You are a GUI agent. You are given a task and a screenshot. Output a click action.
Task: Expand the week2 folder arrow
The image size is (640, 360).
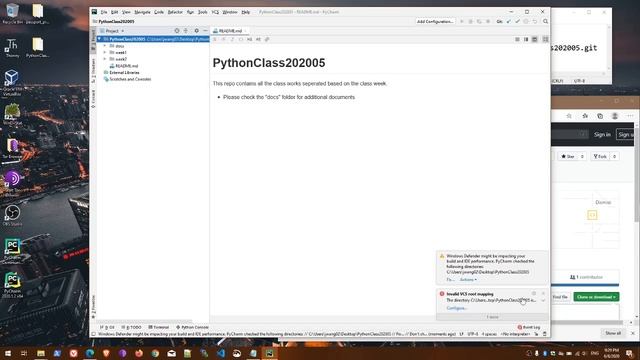click(x=105, y=59)
